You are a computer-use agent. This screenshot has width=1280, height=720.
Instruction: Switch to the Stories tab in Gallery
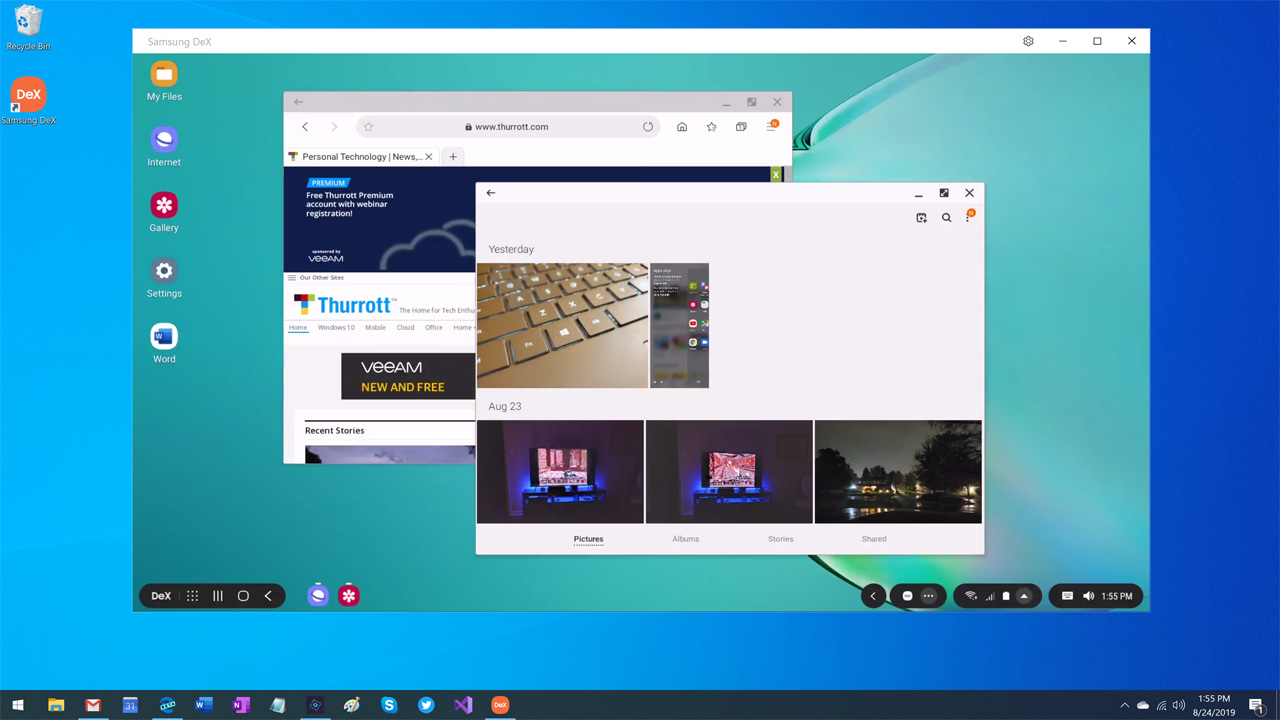(x=780, y=539)
